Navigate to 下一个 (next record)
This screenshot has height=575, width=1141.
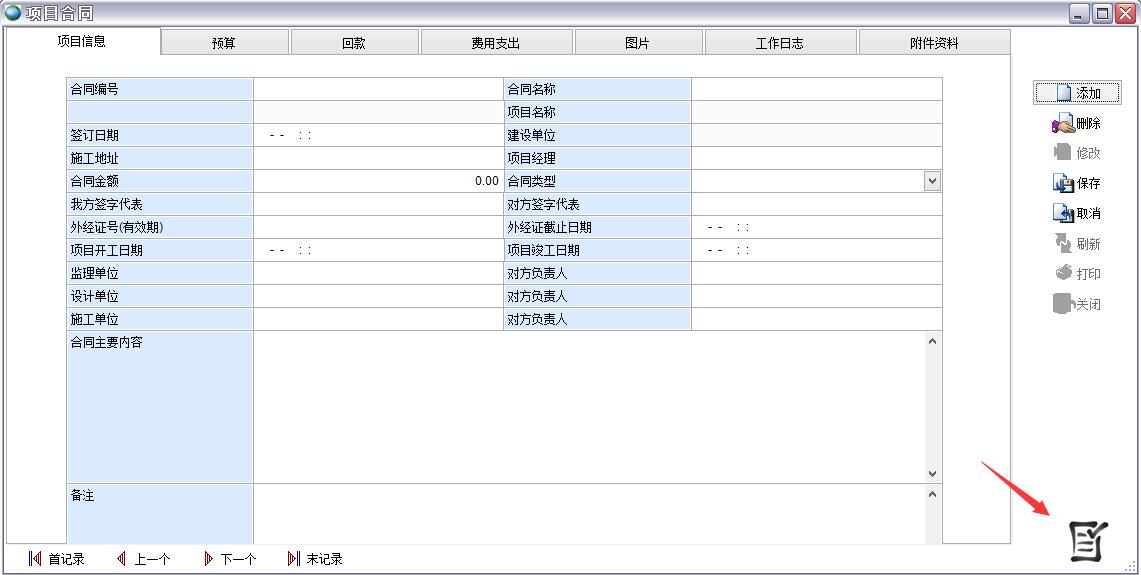[229, 559]
